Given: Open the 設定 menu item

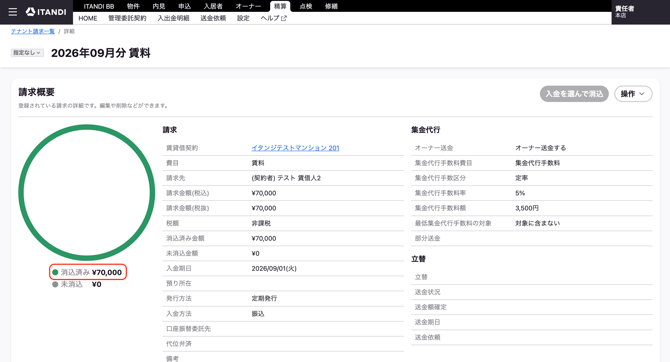Looking at the screenshot, I should pos(243,18).
